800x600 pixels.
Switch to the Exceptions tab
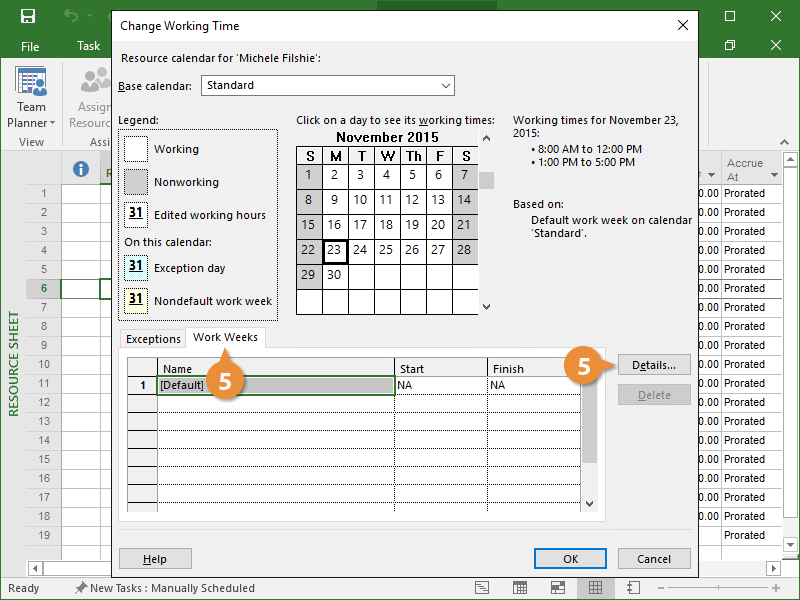tap(153, 339)
